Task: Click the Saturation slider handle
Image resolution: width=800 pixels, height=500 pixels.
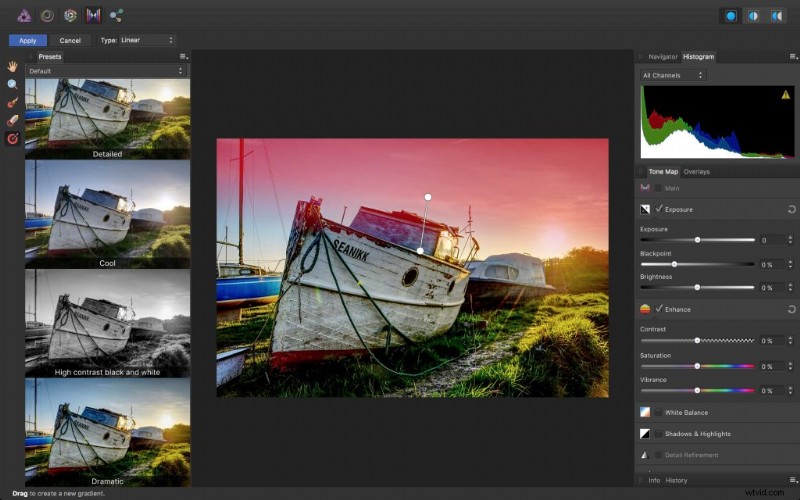Action: click(x=697, y=366)
